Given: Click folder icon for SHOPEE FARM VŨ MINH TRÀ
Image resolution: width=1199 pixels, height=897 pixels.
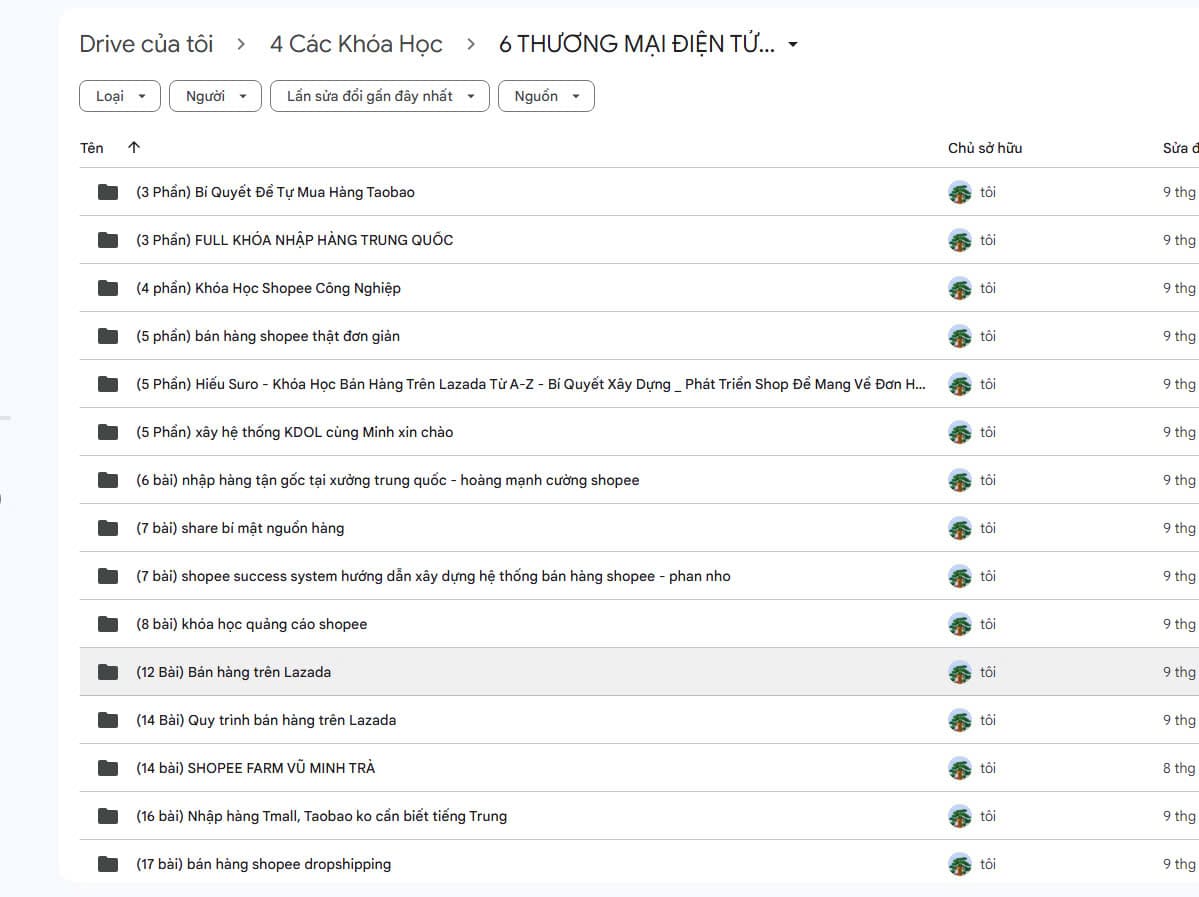Looking at the screenshot, I should coord(108,768).
